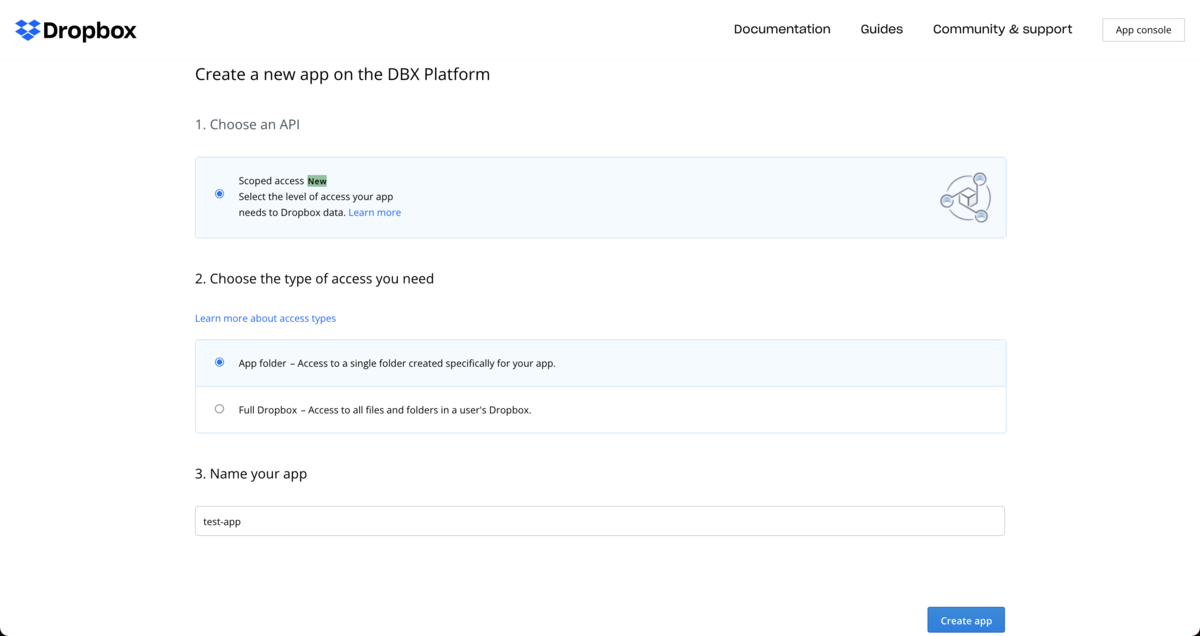
Task: Select the Scoped access radio button
Action: (x=220, y=194)
